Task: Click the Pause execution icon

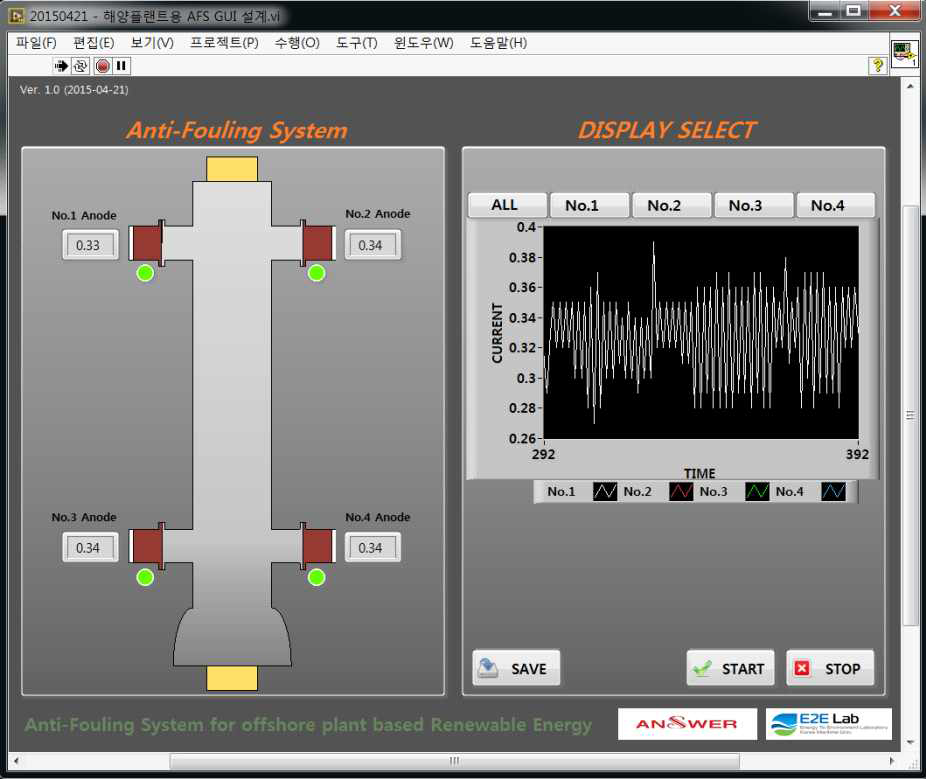Action: (121, 66)
